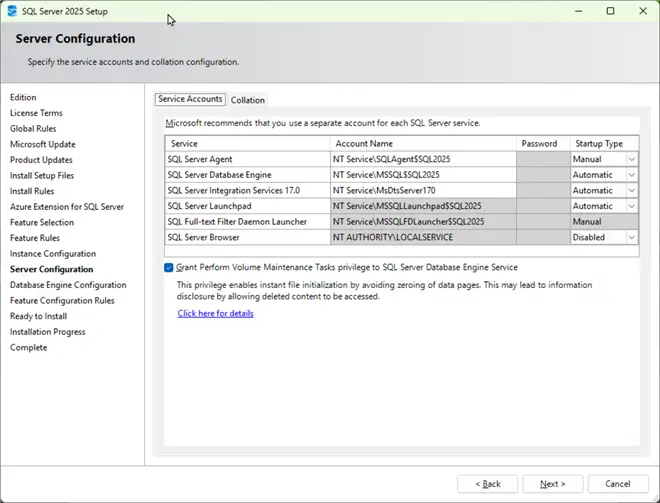660x503 pixels.
Task: Select SQL Server Integration Services 17.0 cell
Action: click(x=248, y=190)
